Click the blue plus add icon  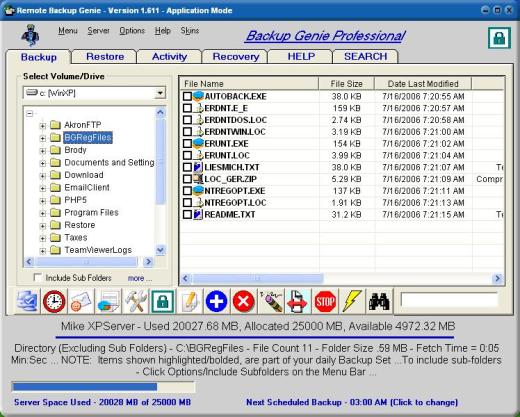point(216,301)
